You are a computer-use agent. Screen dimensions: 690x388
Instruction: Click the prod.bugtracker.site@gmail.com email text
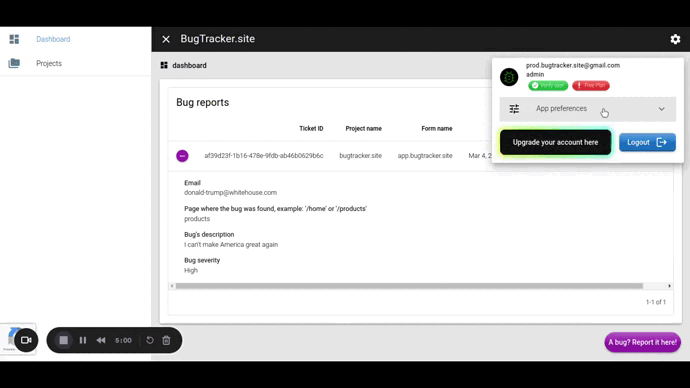click(x=573, y=65)
